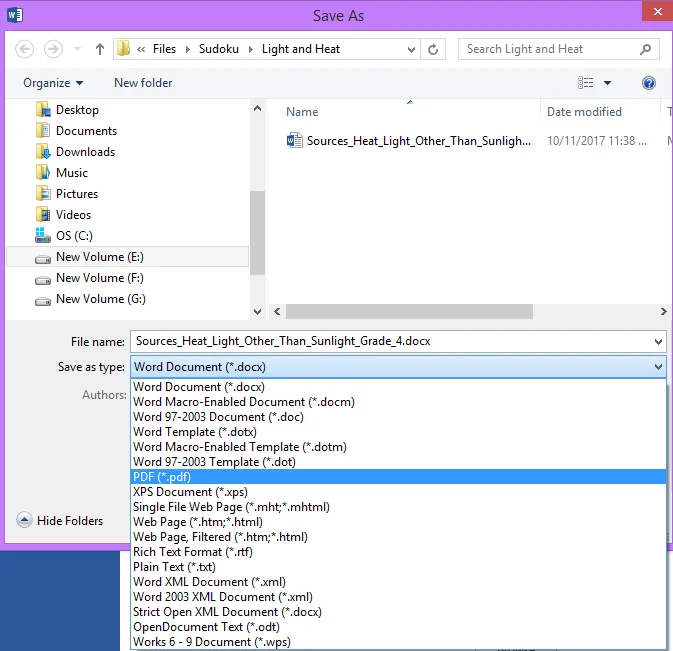673x651 pixels.
Task: Click the Sources_Heat_Light Word file icon
Action: (x=294, y=140)
